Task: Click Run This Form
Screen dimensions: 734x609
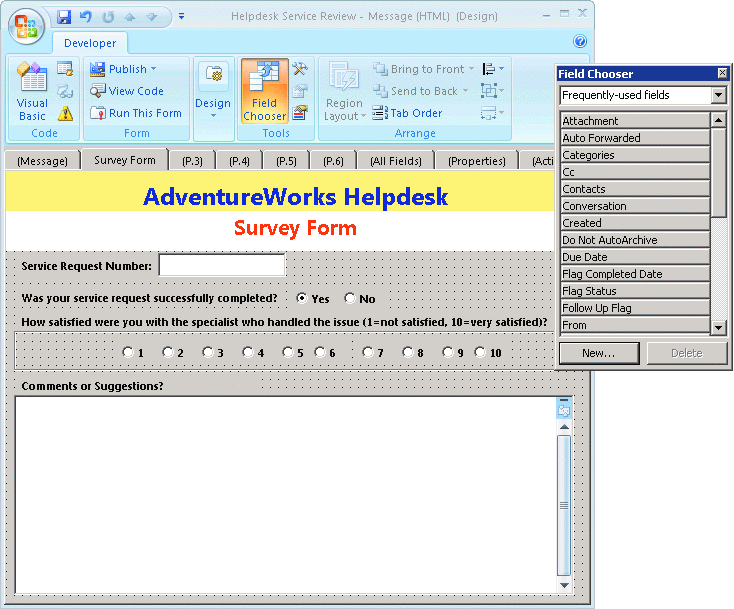Action: 136,113
